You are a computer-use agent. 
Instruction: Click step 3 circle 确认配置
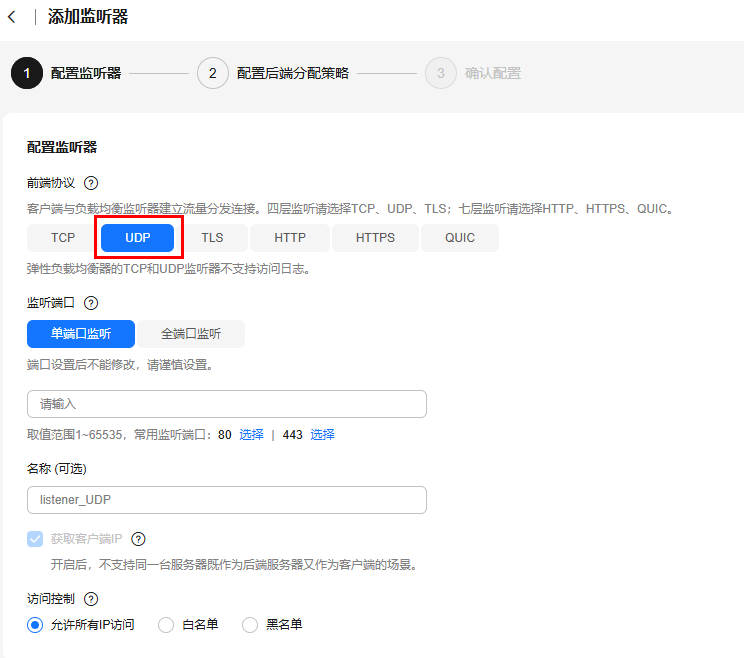(x=441, y=73)
